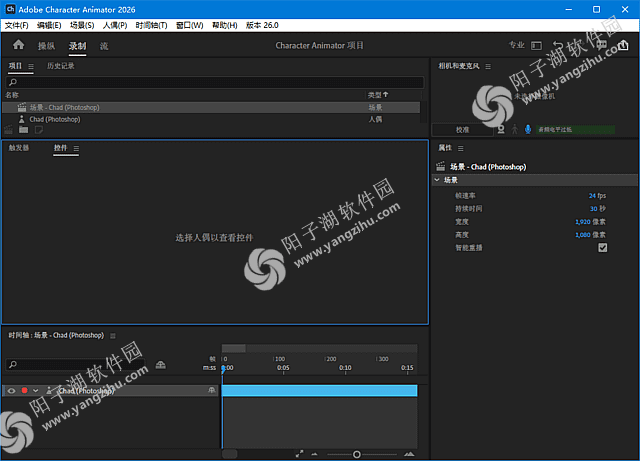Click the magnifier icon in timeline search
640x461 pixels.
tap(13, 364)
